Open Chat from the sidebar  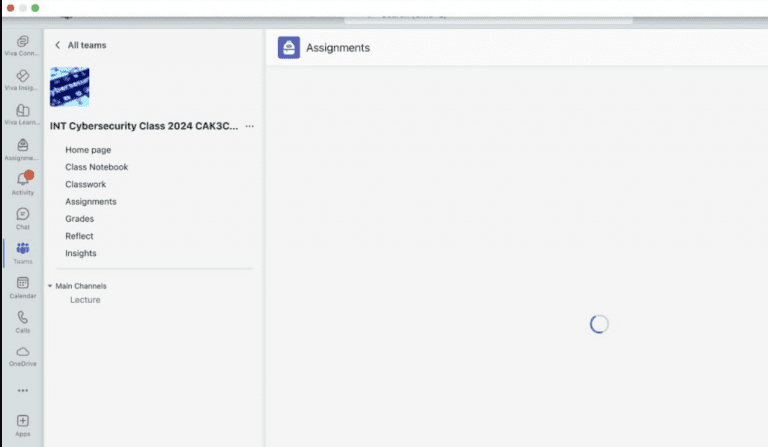[22, 215]
